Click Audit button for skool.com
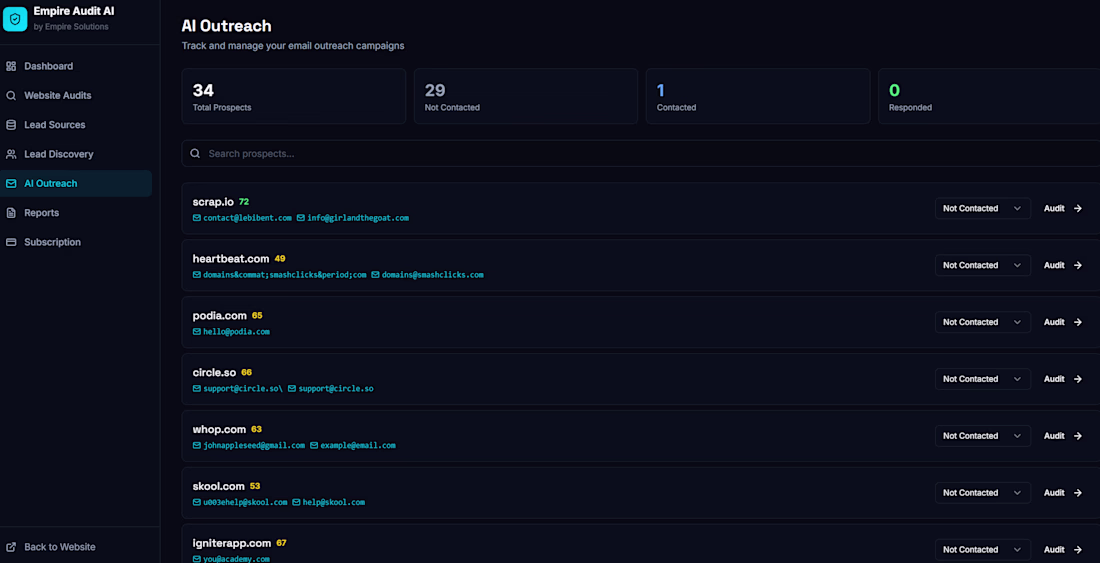Viewport: 1100px width, 563px height. pyautogui.click(x=1063, y=492)
